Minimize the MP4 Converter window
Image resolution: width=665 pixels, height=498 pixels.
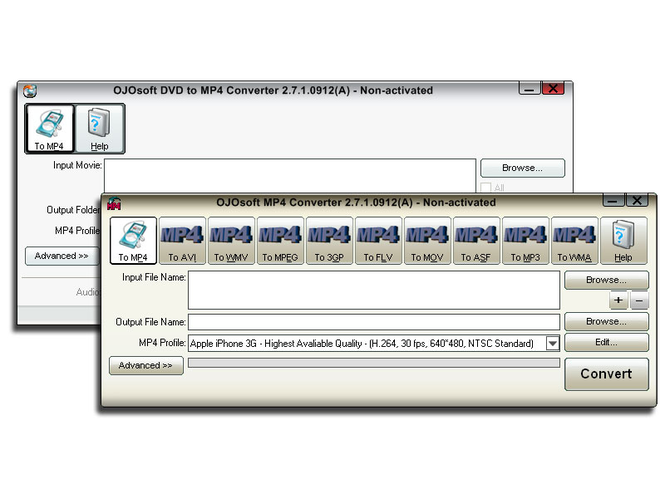(613, 201)
